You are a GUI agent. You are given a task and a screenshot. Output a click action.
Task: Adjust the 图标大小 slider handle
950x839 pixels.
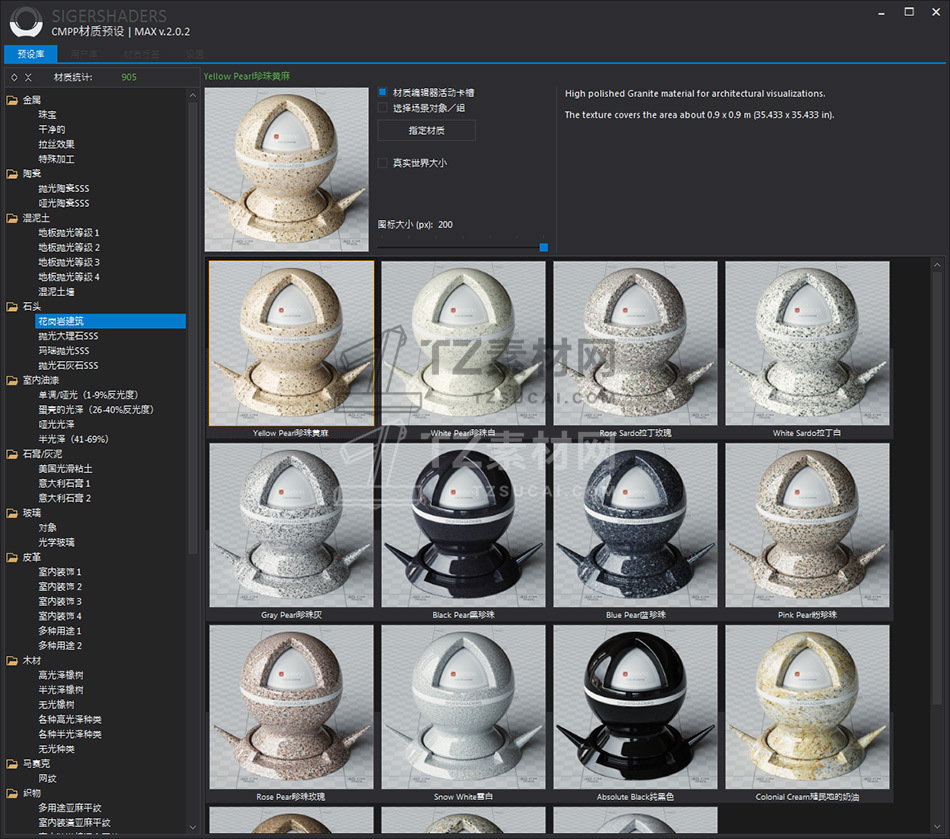coord(543,247)
